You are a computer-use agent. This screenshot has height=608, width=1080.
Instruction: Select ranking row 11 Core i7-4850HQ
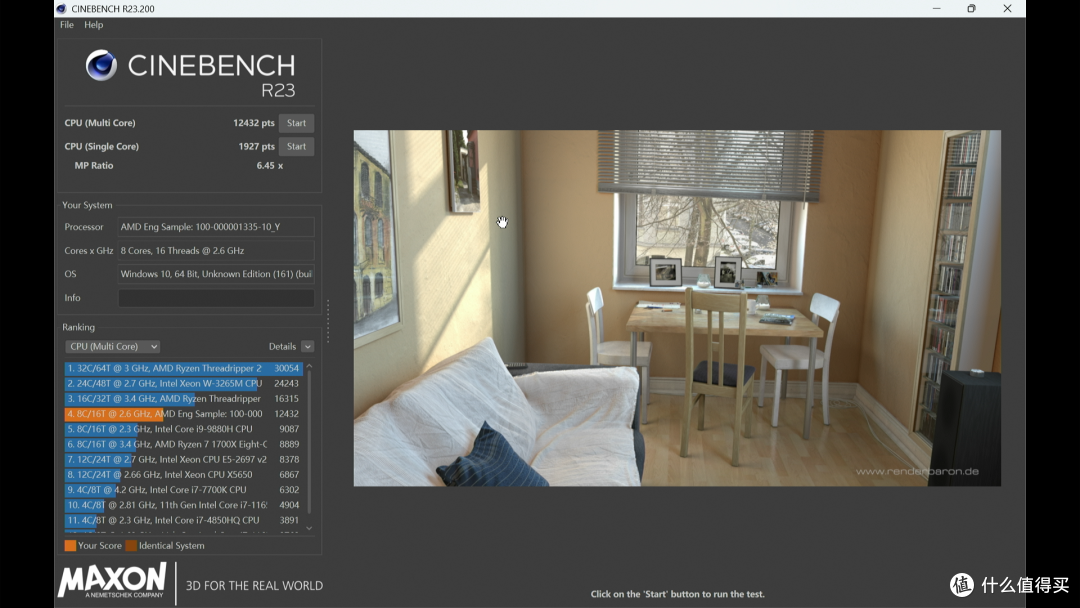(183, 520)
